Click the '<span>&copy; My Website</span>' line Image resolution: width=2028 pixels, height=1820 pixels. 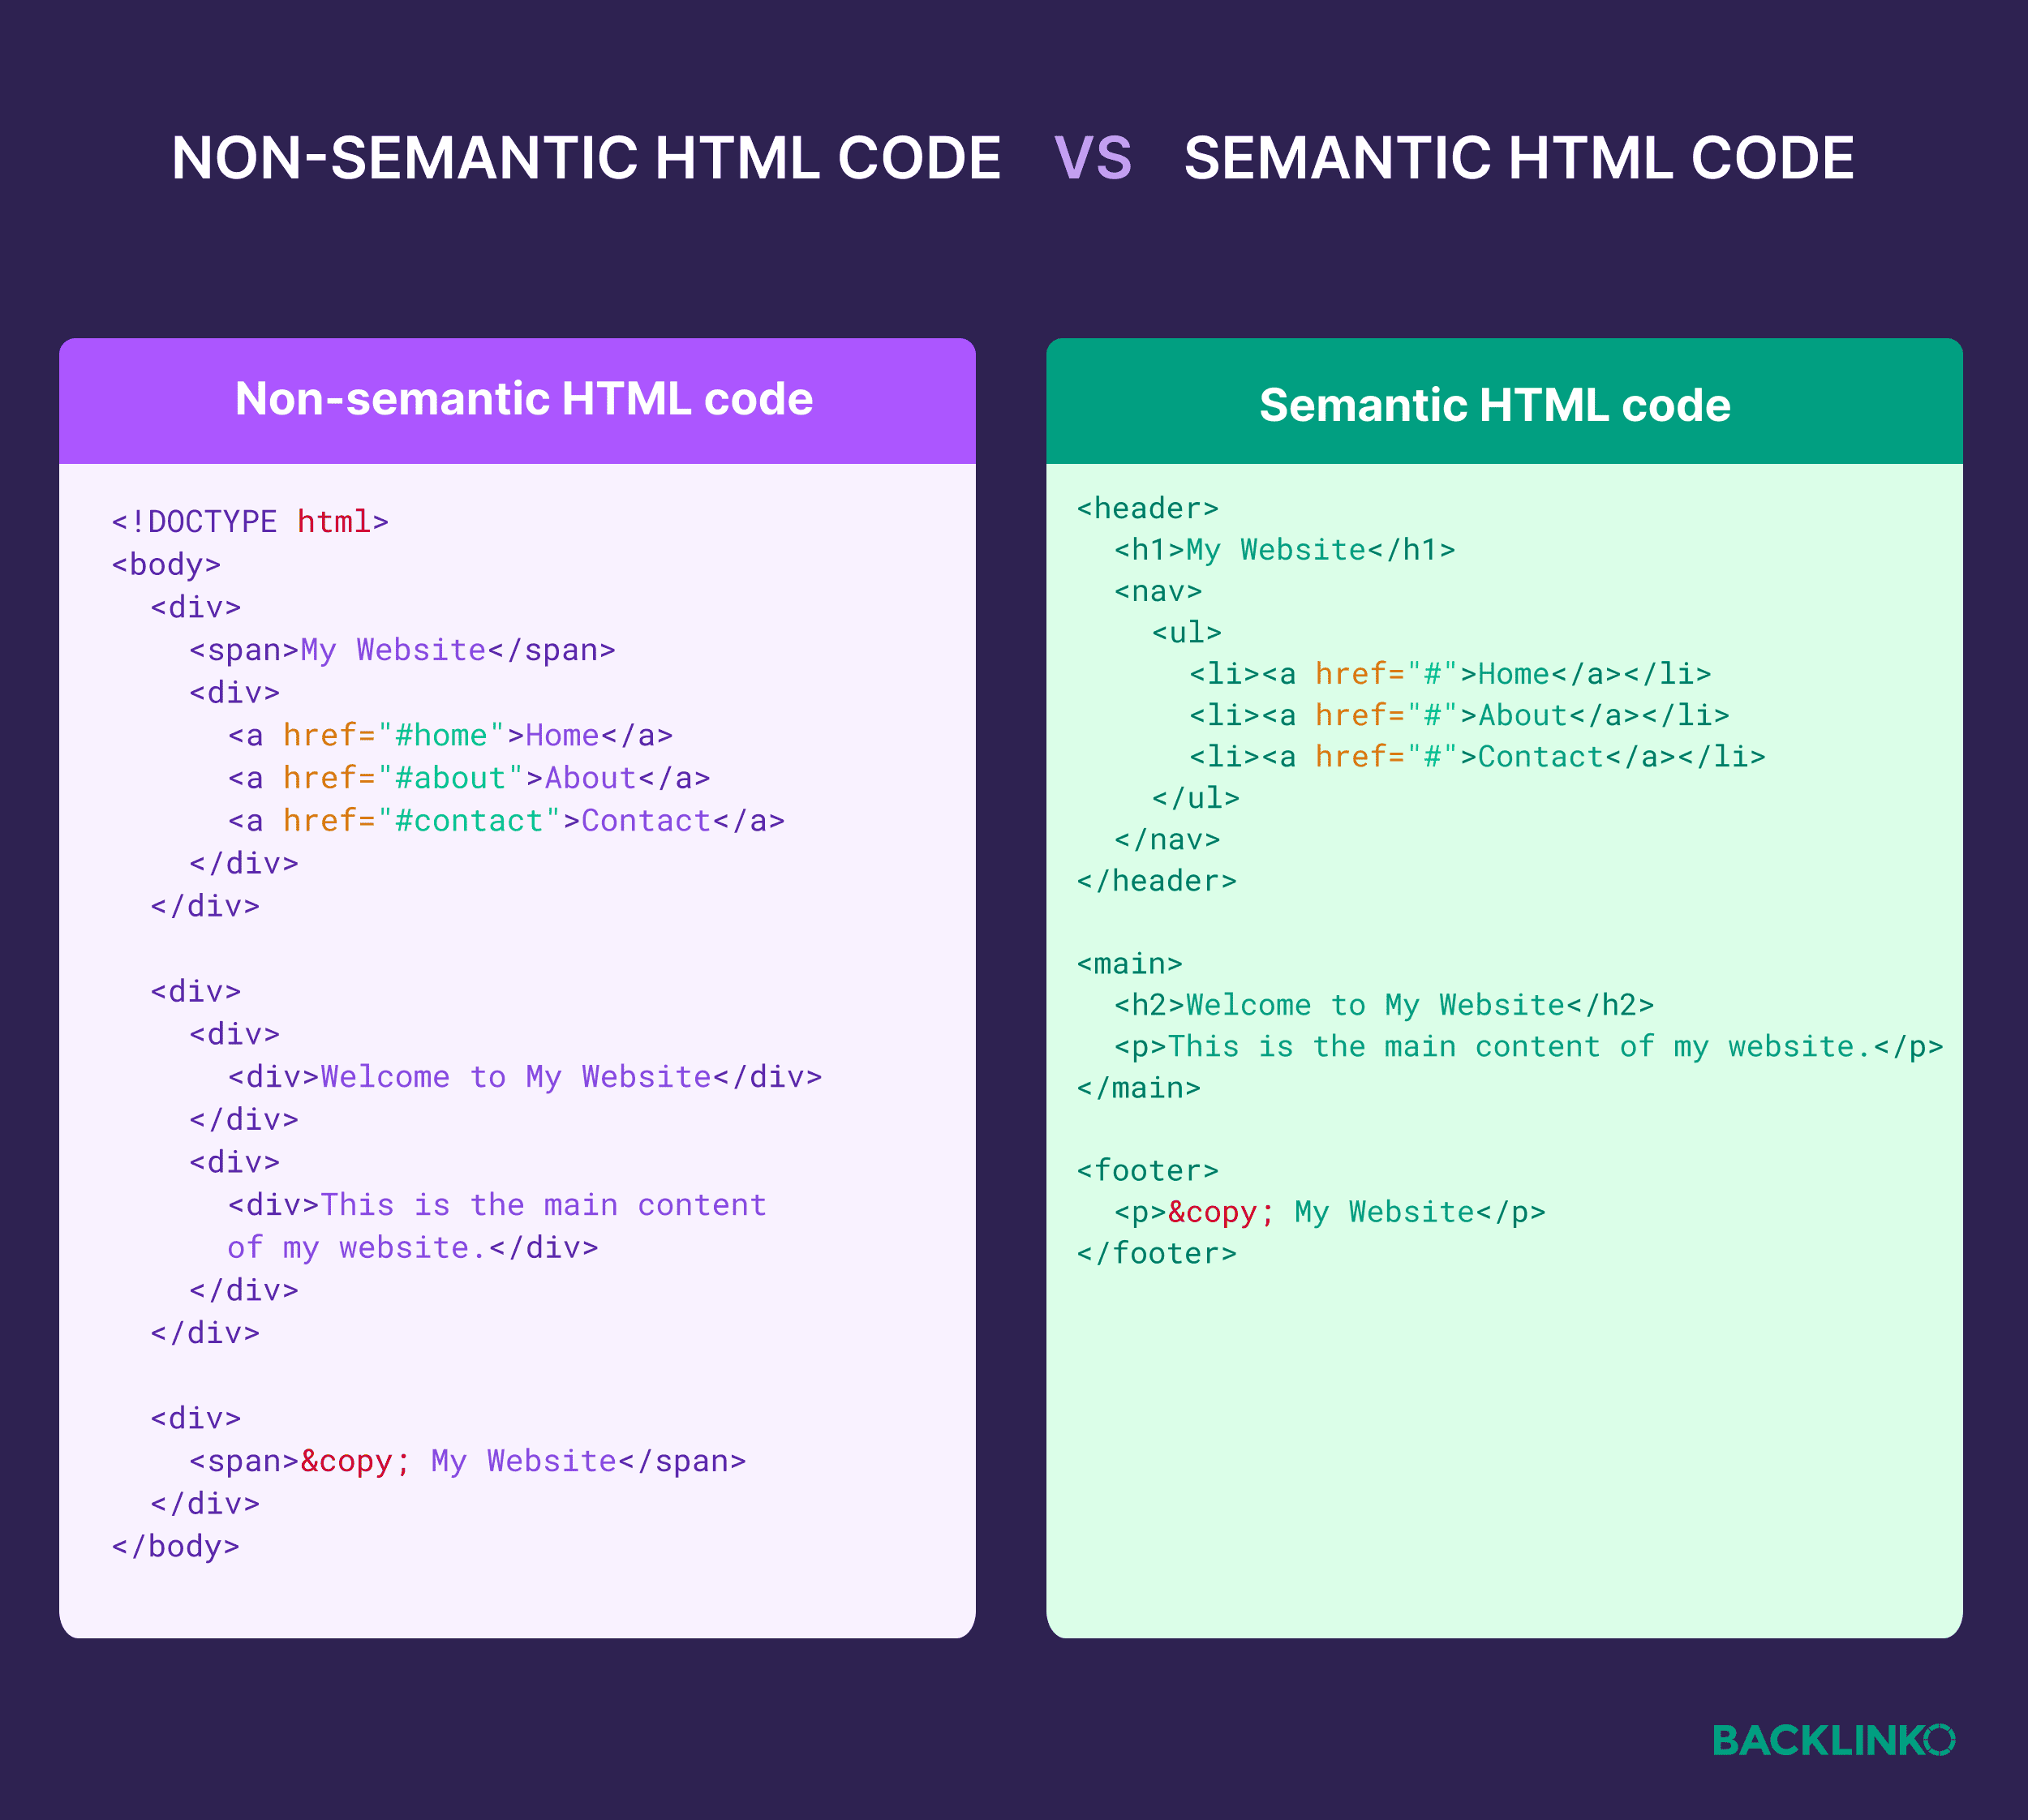pyautogui.click(x=468, y=1461)
